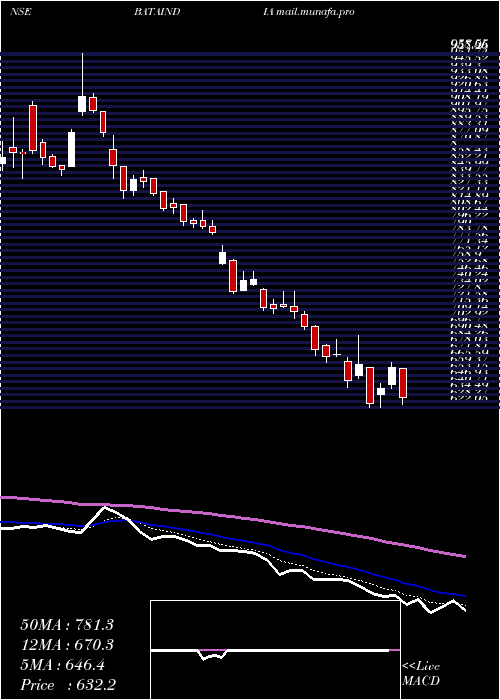Click the 877.09 price axis label
Image resolution: width=500 pixels, height=700 pixels.
point(468,130)
